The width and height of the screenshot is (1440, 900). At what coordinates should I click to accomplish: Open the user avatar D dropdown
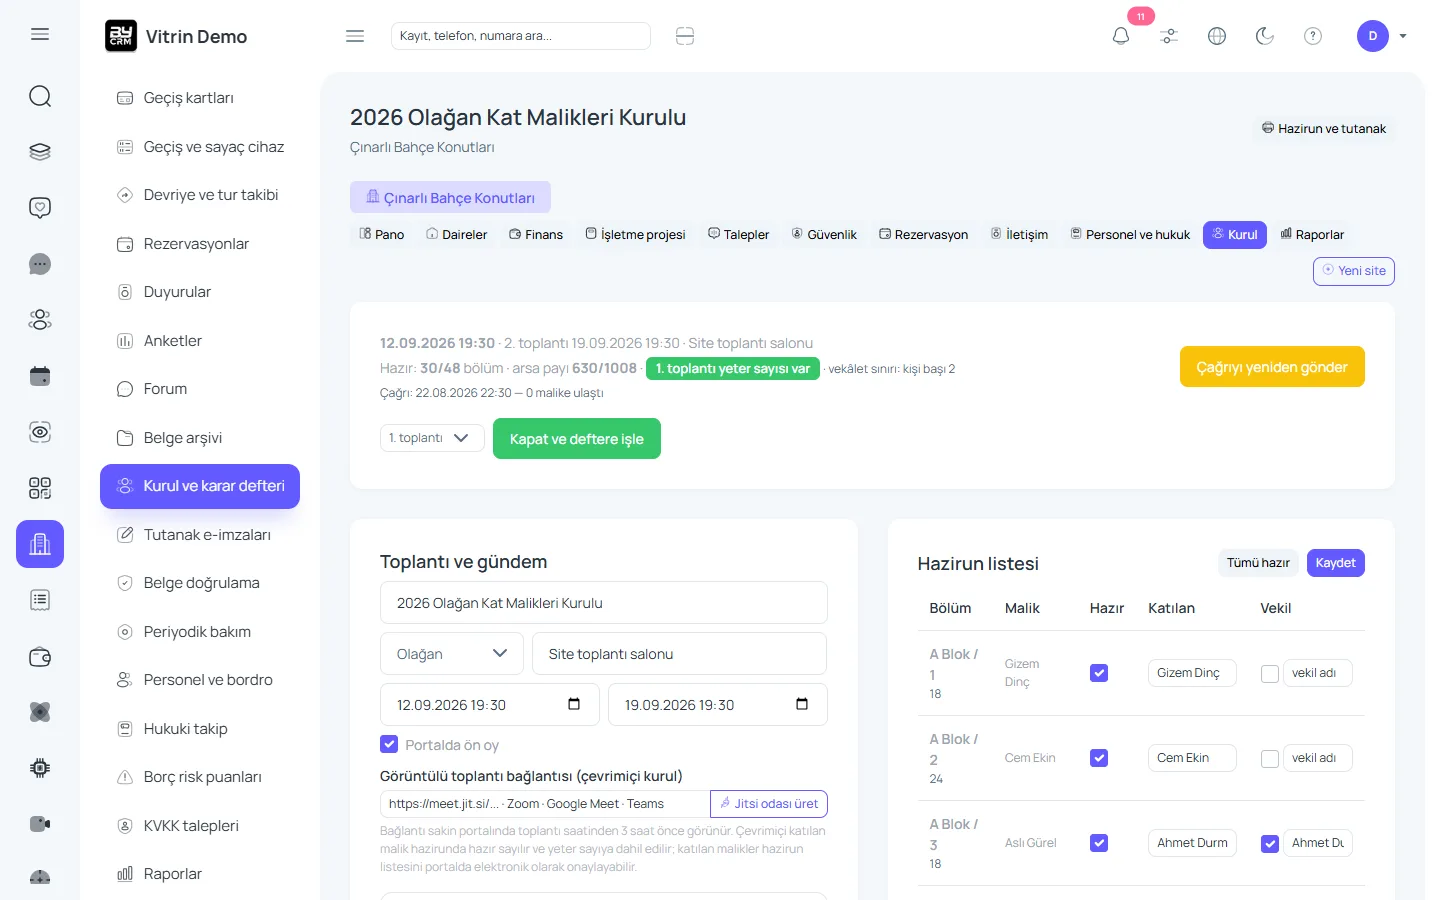[1382, 36]
